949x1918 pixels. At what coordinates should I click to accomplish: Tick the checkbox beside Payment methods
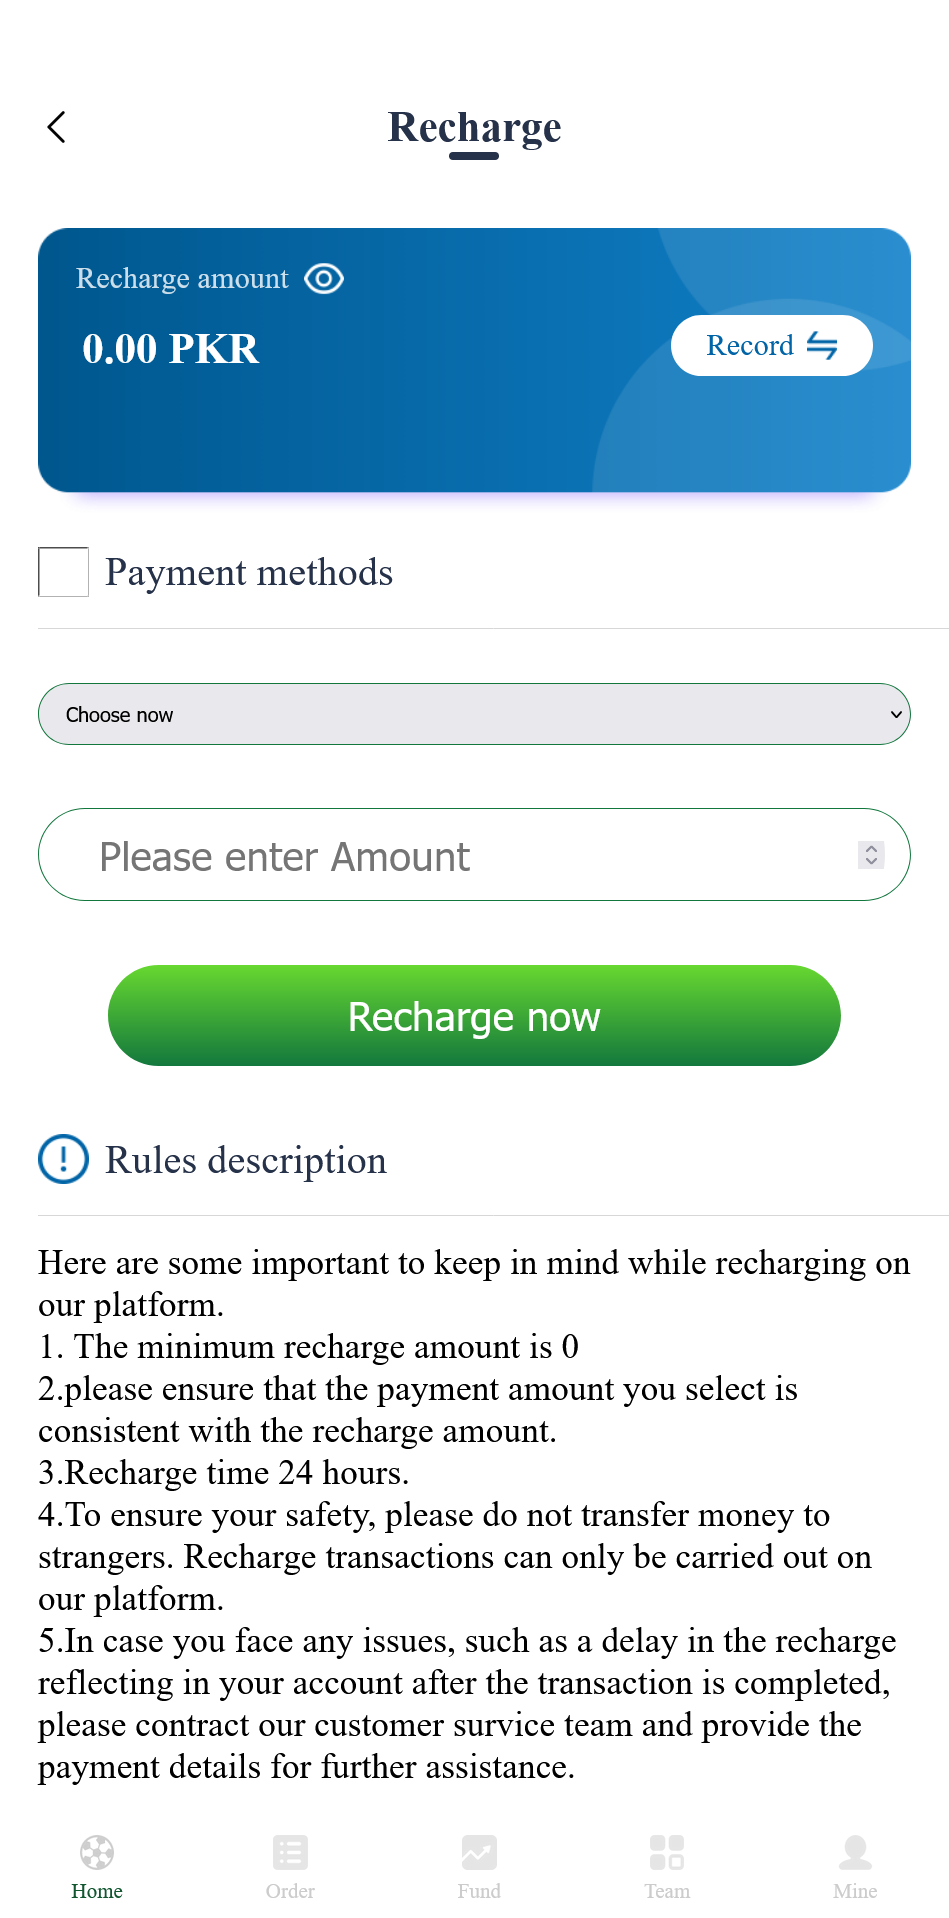pyautogui.click(x=63, y=572)
